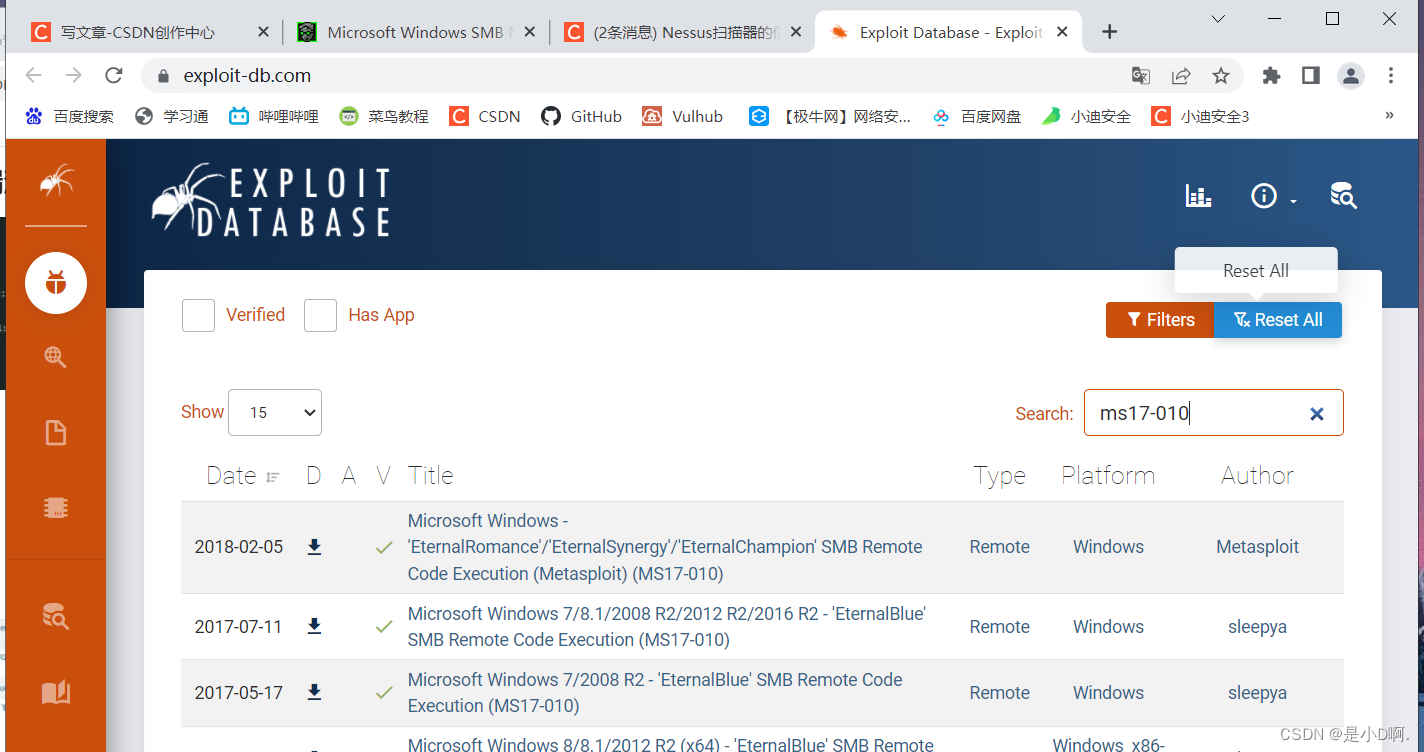Click the browser forward arrow
1424x752 pixels.
(73, 75)
